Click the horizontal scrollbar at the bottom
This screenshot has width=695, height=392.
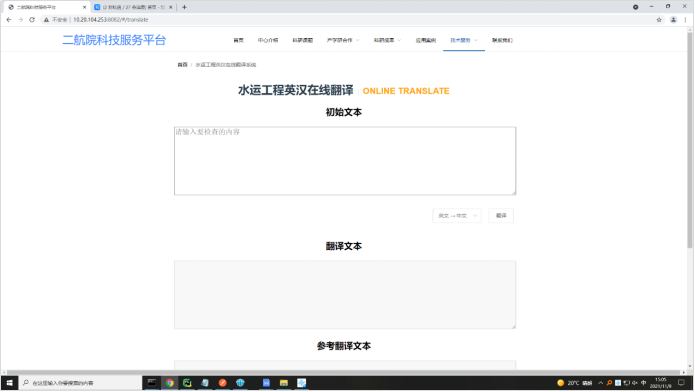(344, 372)
